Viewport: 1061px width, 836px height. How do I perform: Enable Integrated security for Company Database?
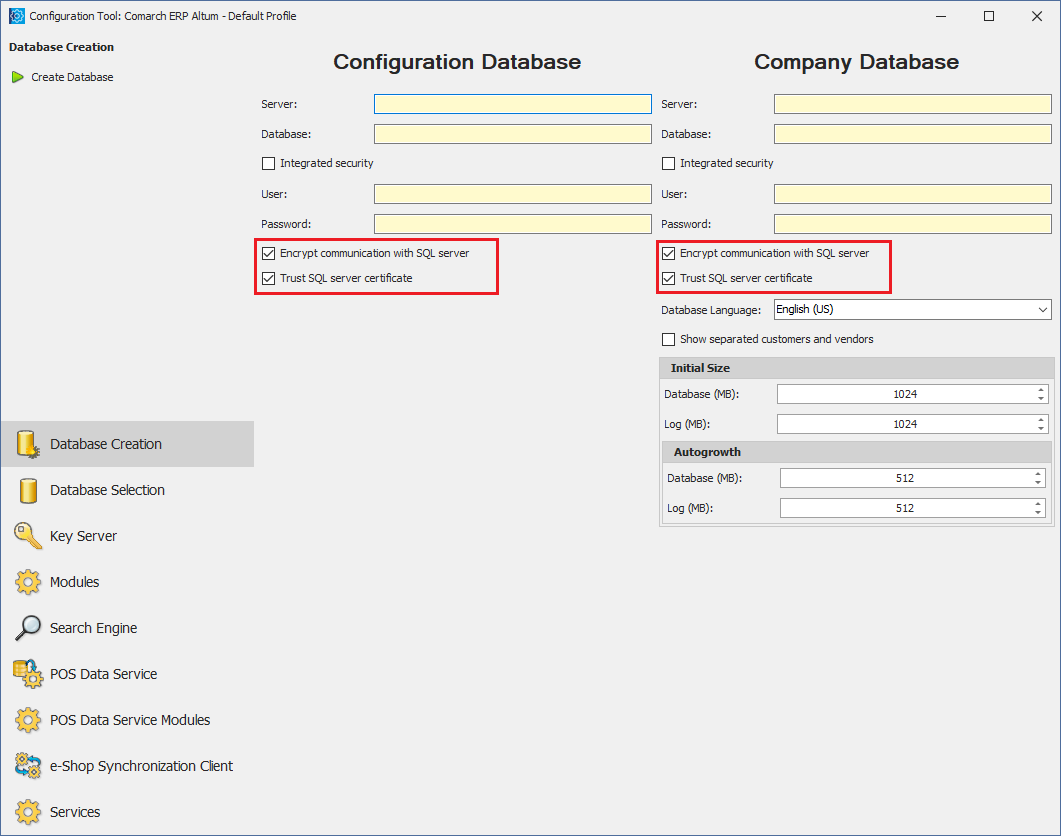(669, 163)
